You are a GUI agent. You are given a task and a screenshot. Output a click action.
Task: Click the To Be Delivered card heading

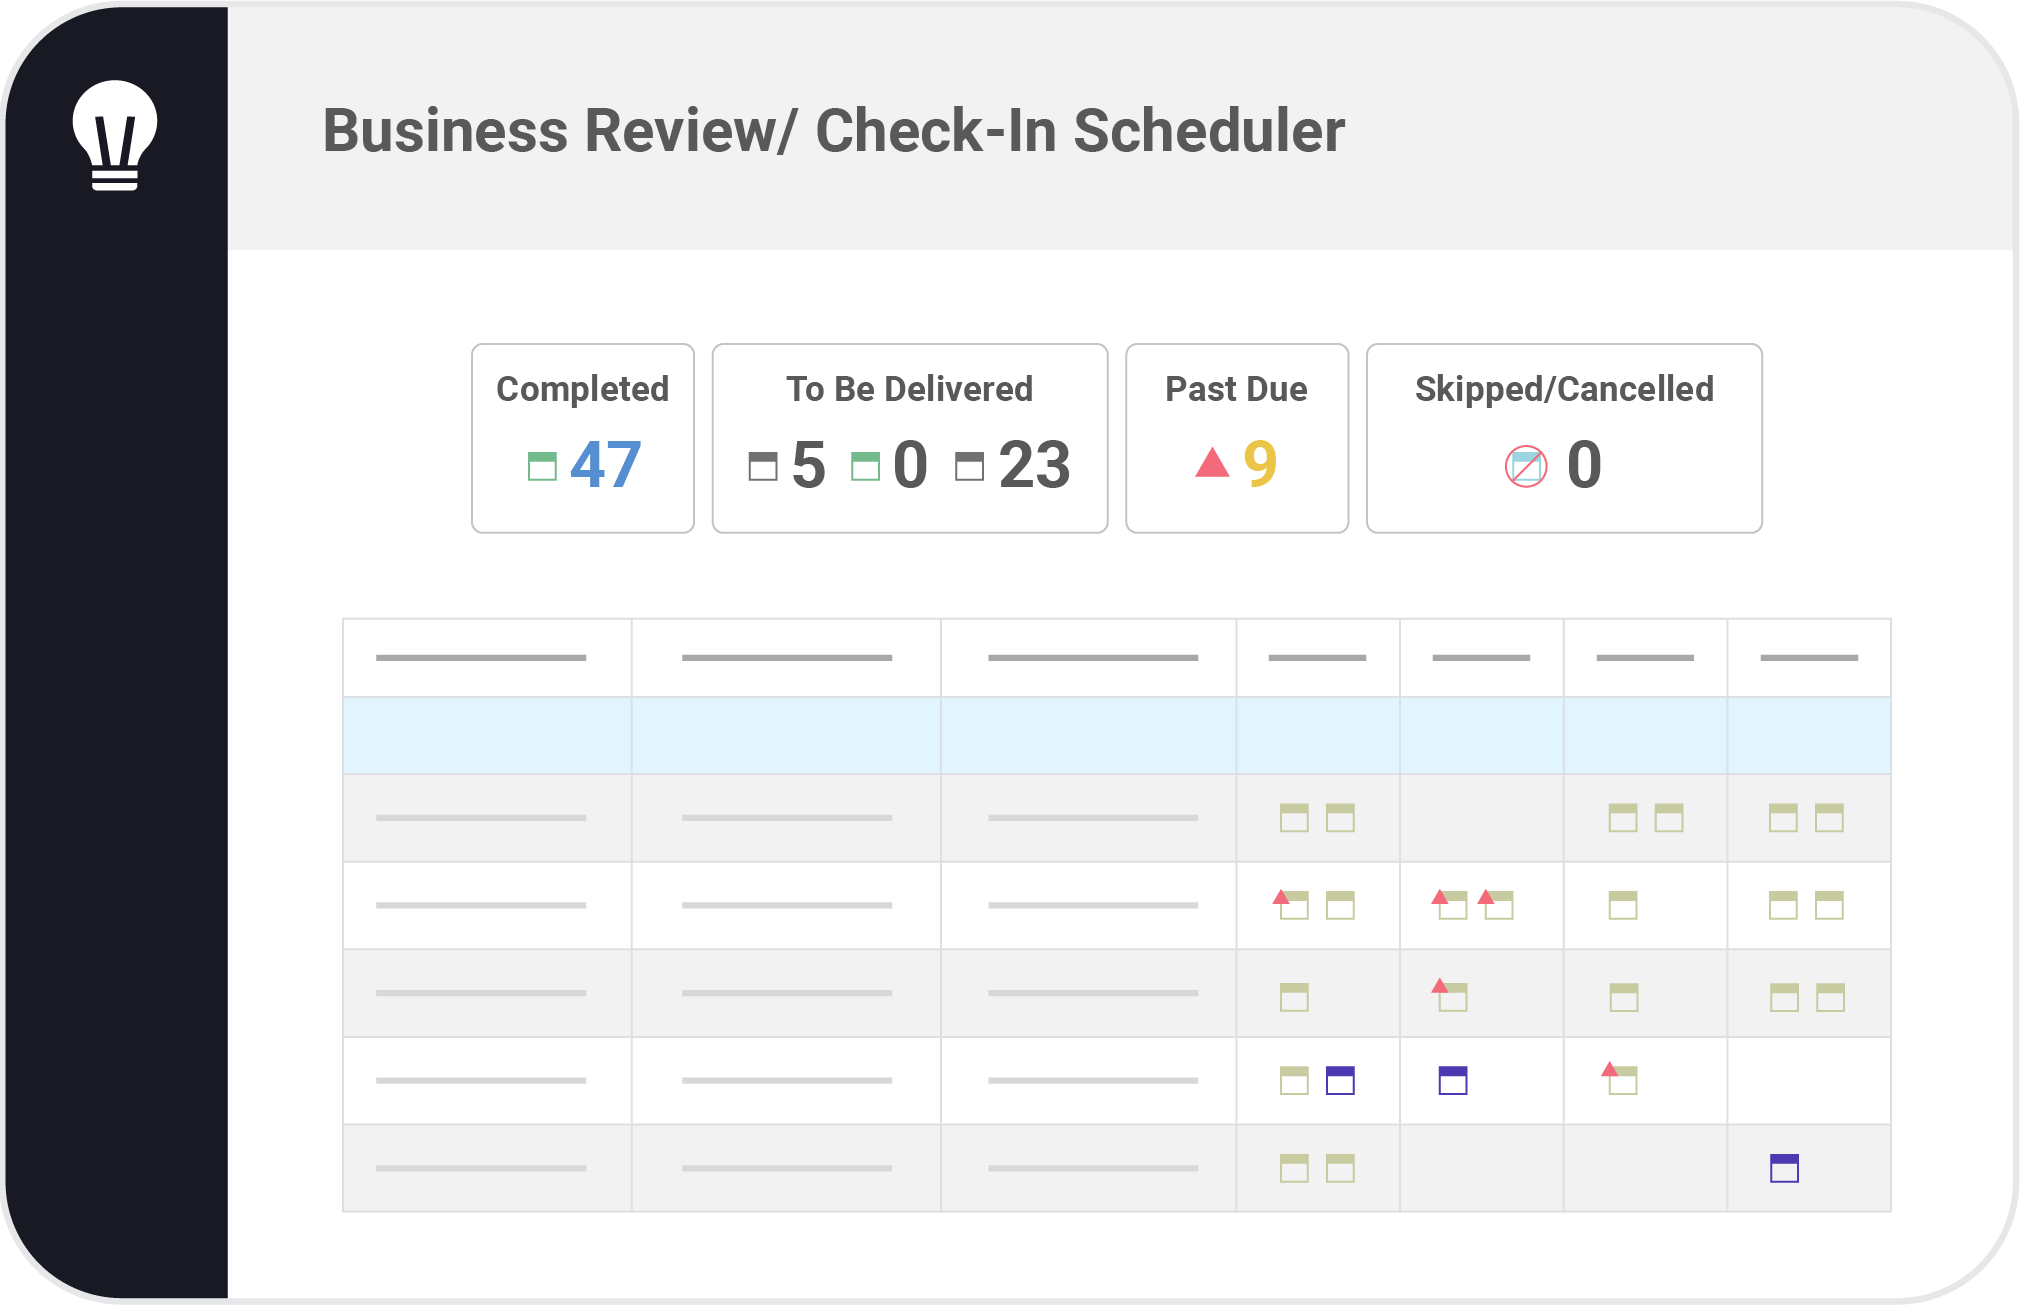(x=909, y=389)
